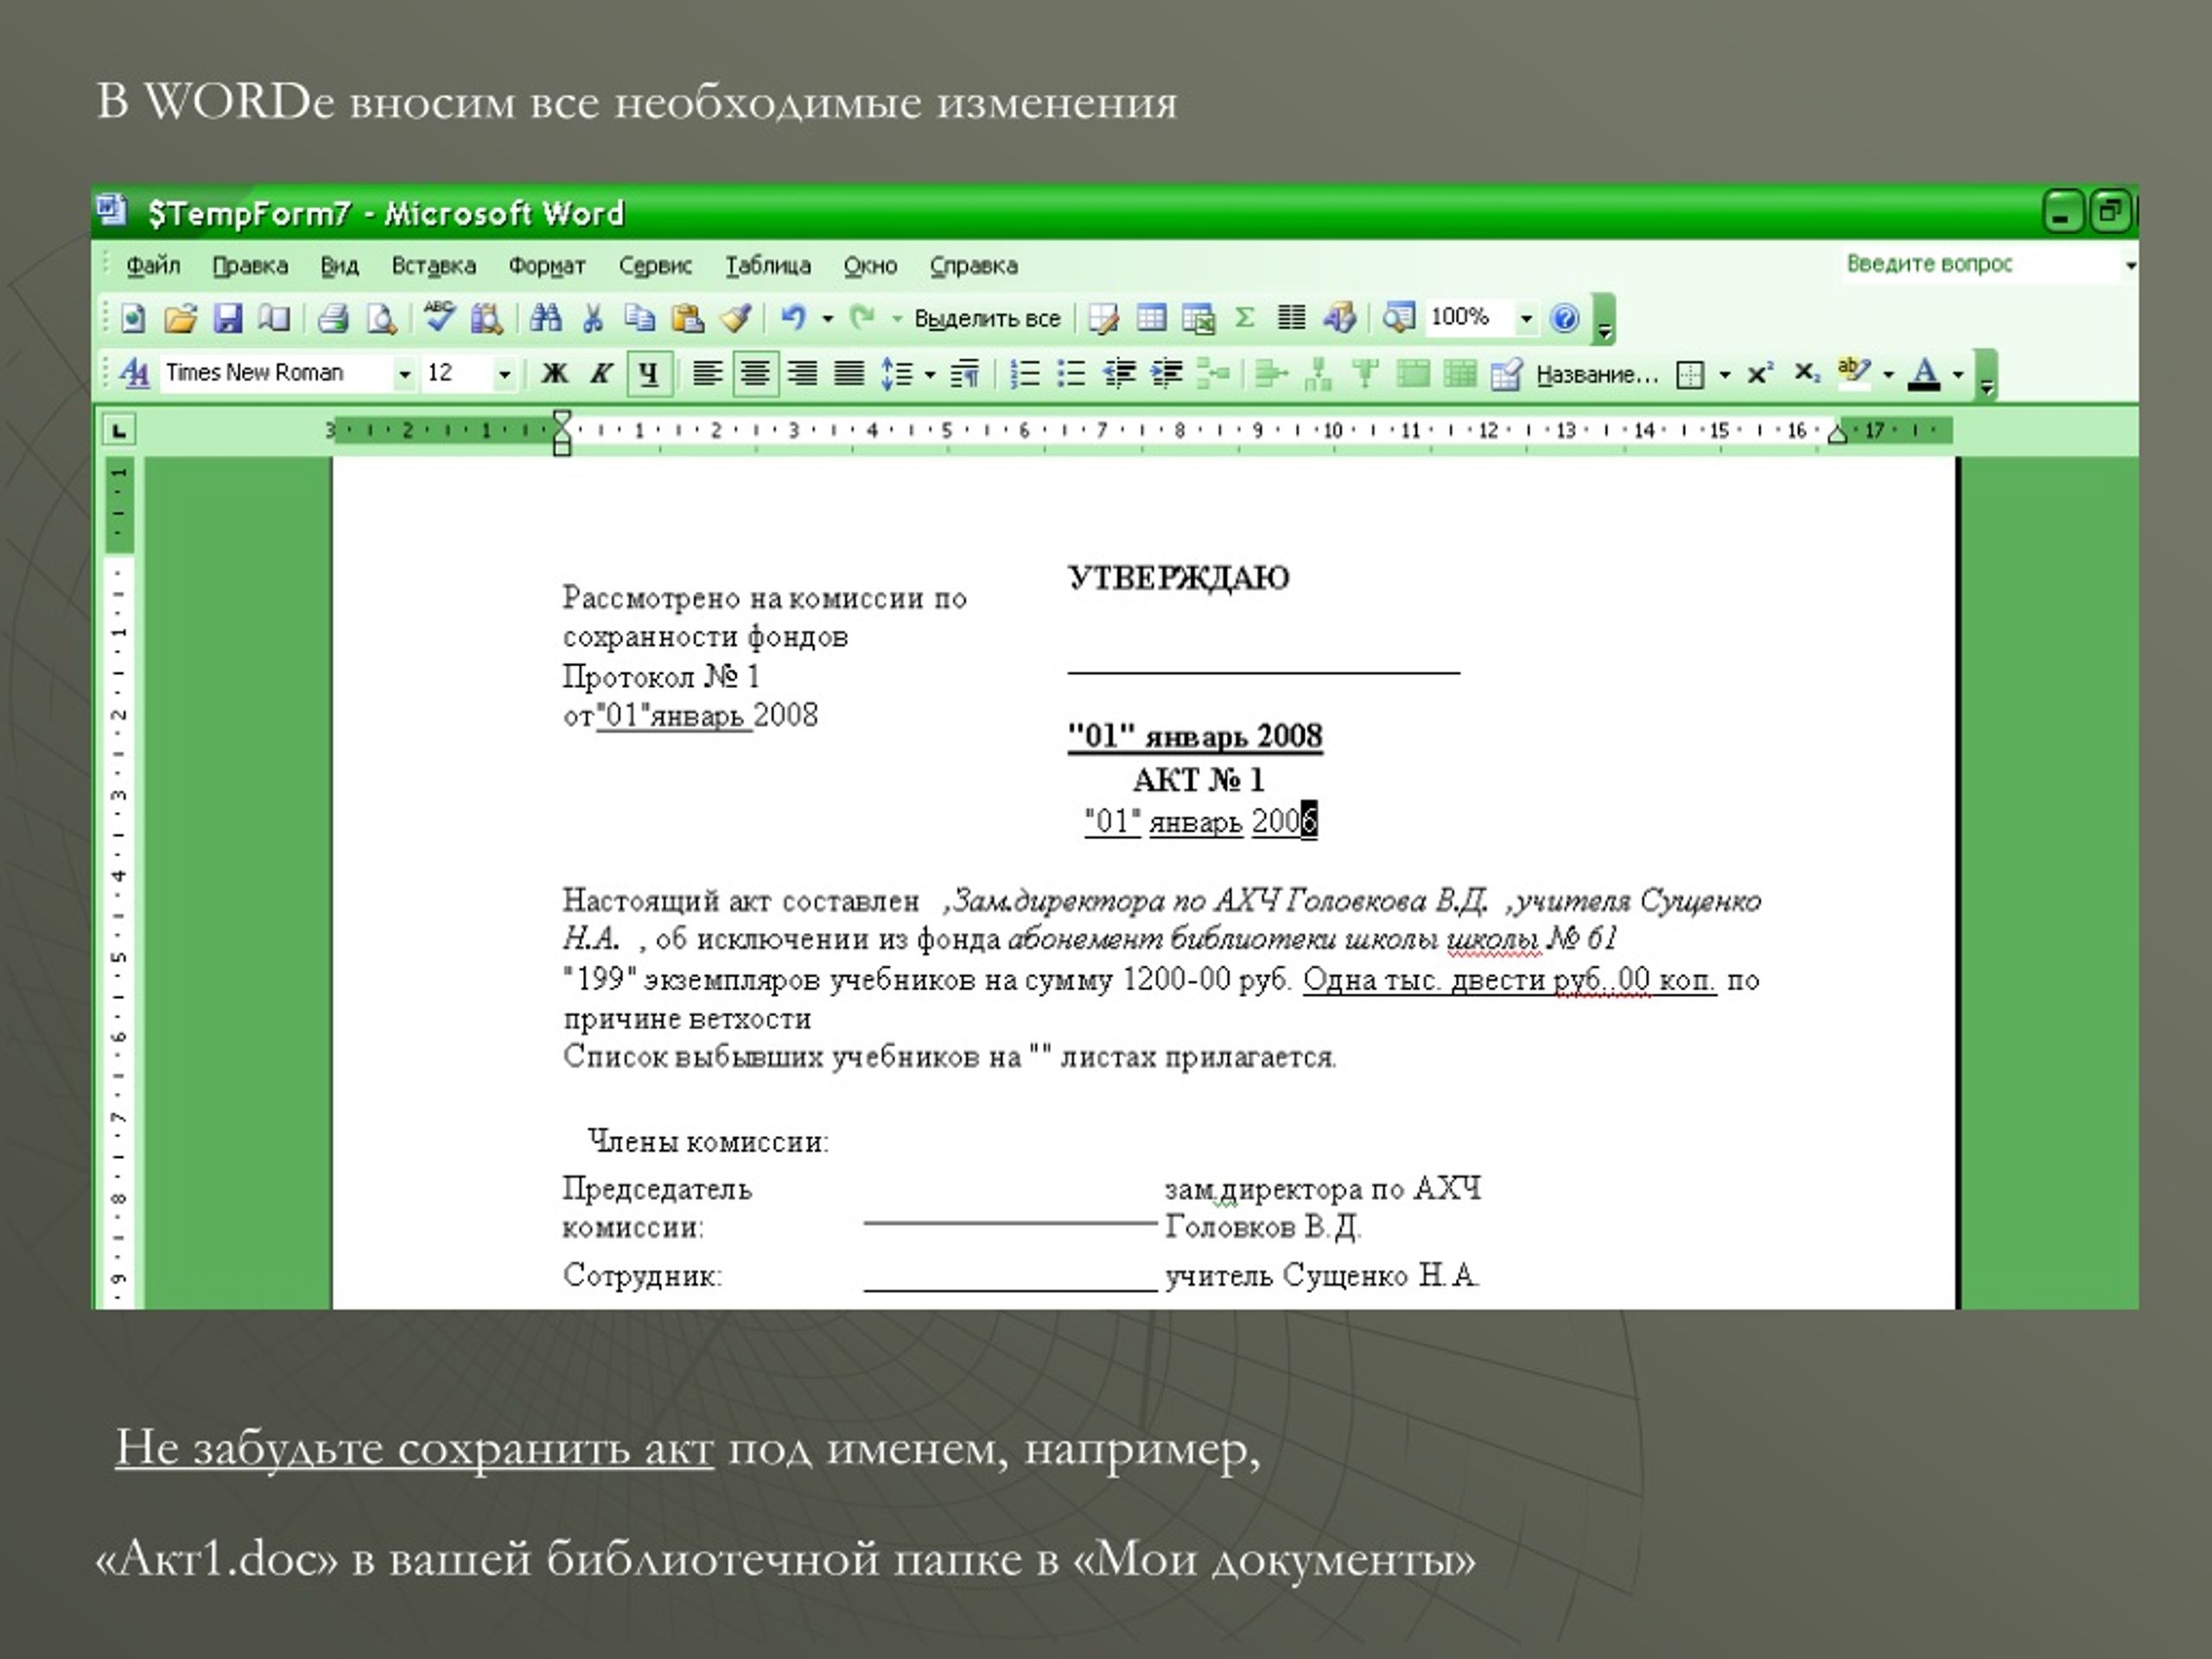Screen dimensions: 2212x1659
Task: Apply superscript x² formatting
Action: click(x=1760, y=374)
